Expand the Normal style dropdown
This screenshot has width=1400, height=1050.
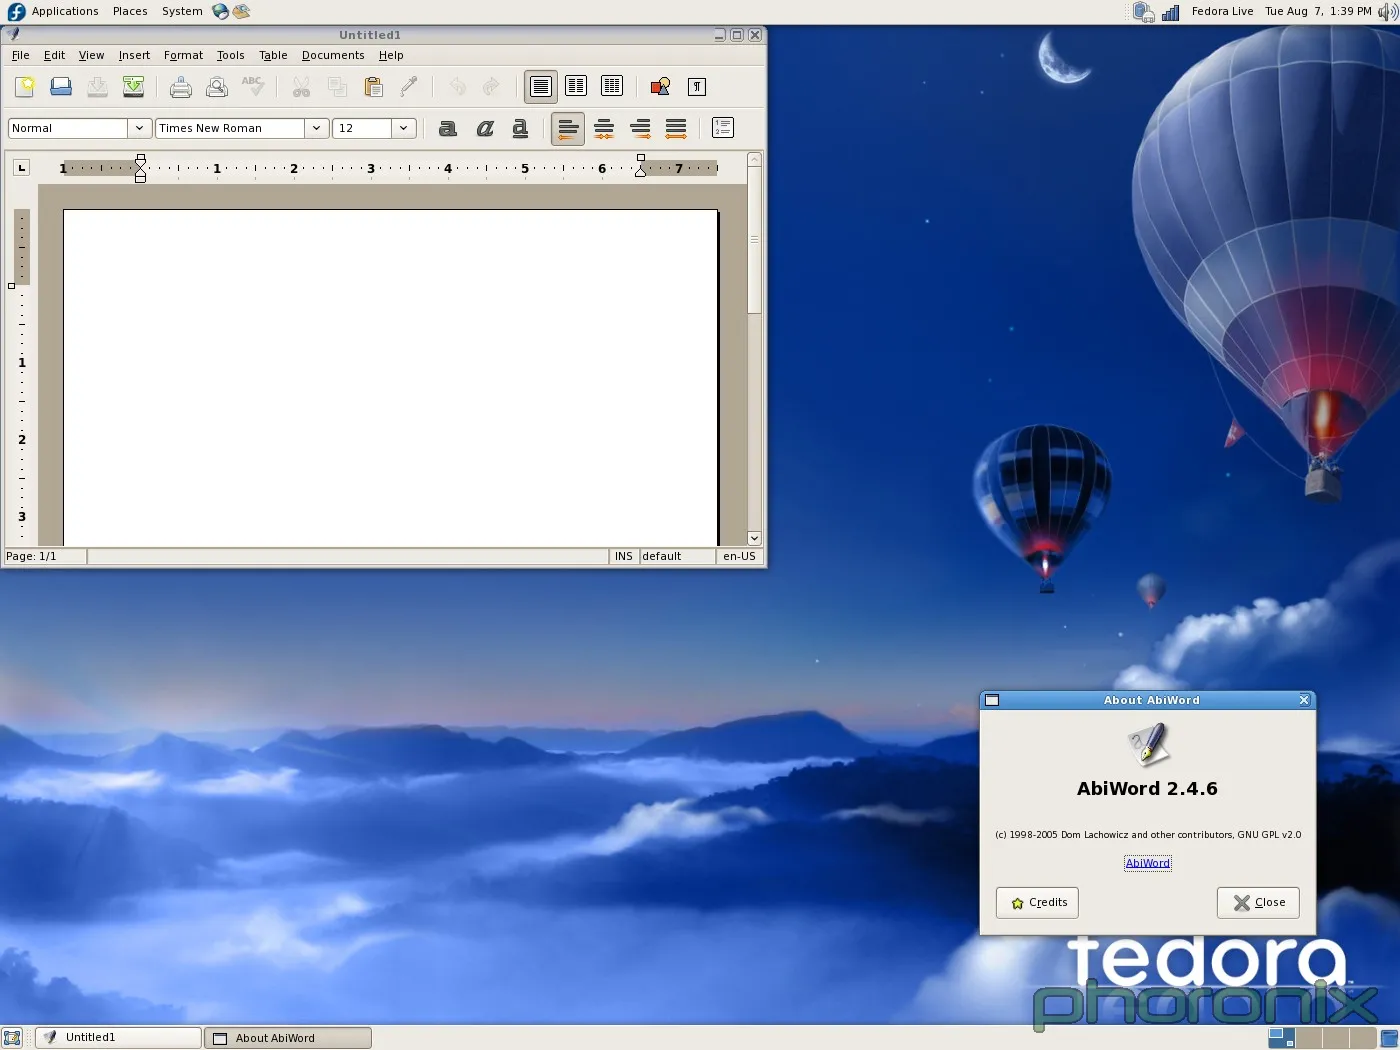(x=139, y=128)
